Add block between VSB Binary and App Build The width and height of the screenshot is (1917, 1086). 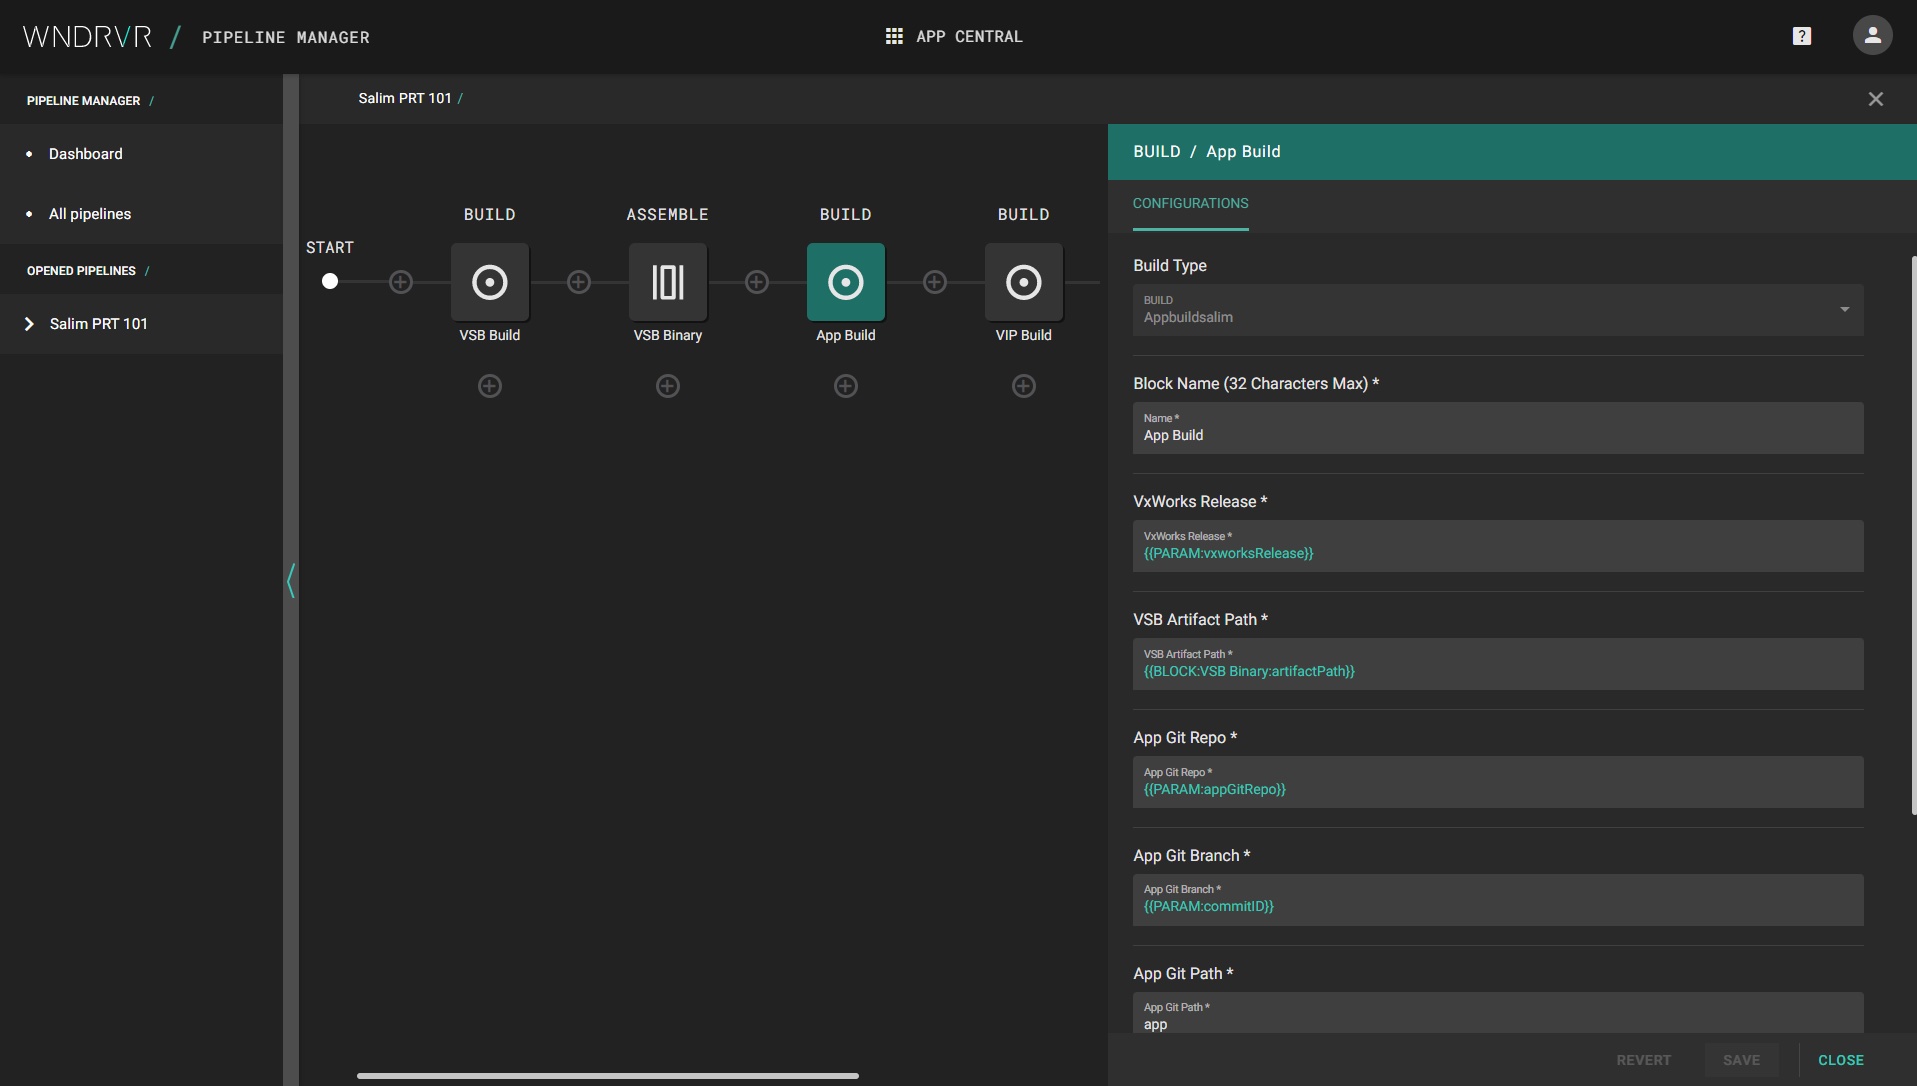(757, 282)
